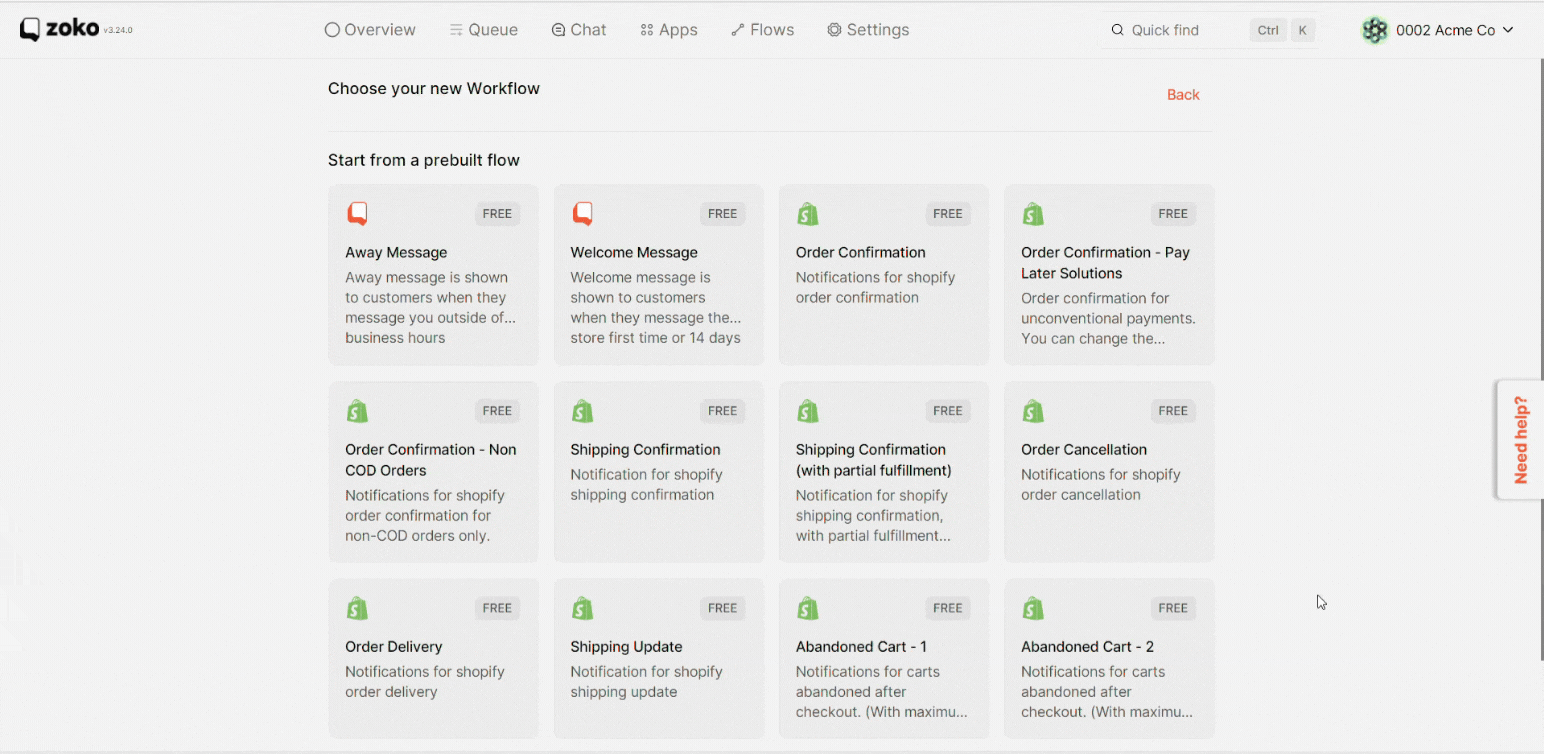
Task: Choose the Shipping Update flow title
Action: (626, 647)
